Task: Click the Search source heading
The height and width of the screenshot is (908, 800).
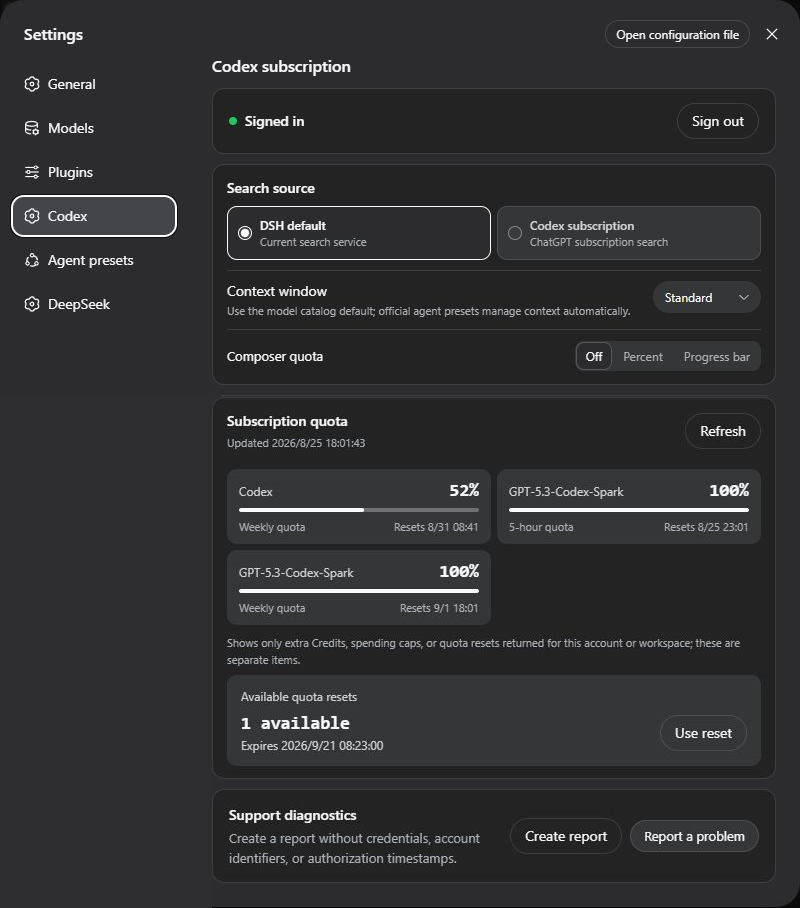Action: [271, 188]
